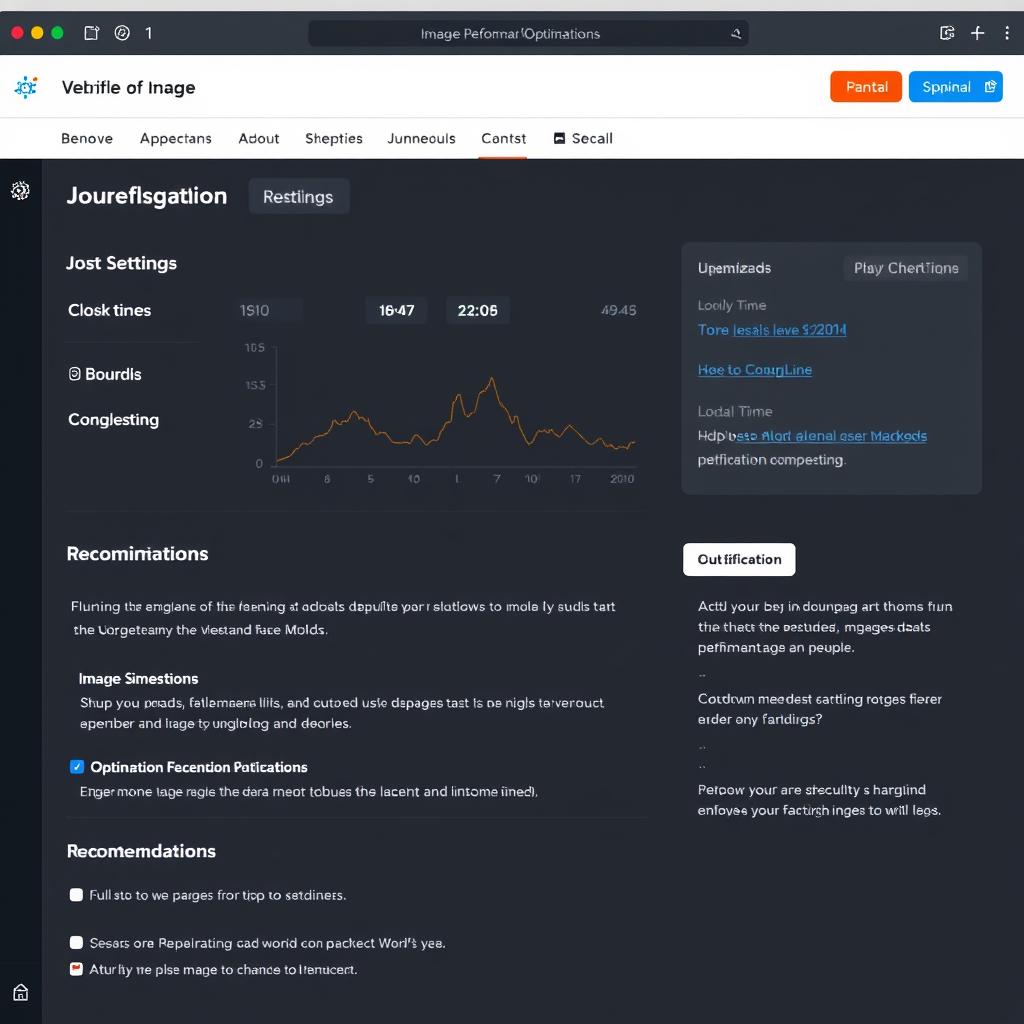This screenshot has width=1024, height=1024.
Task: Click the 1S10 time value
Action: 255,311
